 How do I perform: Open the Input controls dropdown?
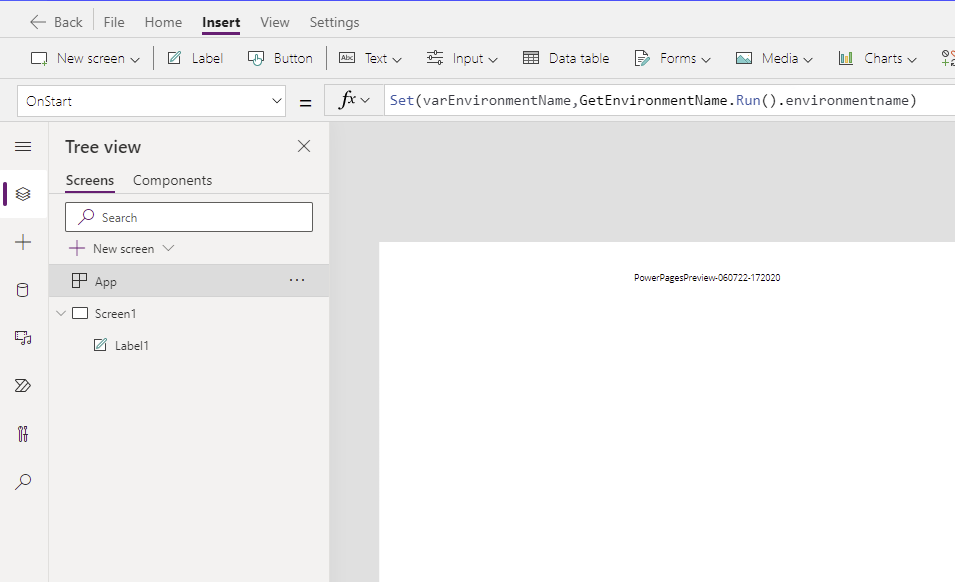coord(462,58)
